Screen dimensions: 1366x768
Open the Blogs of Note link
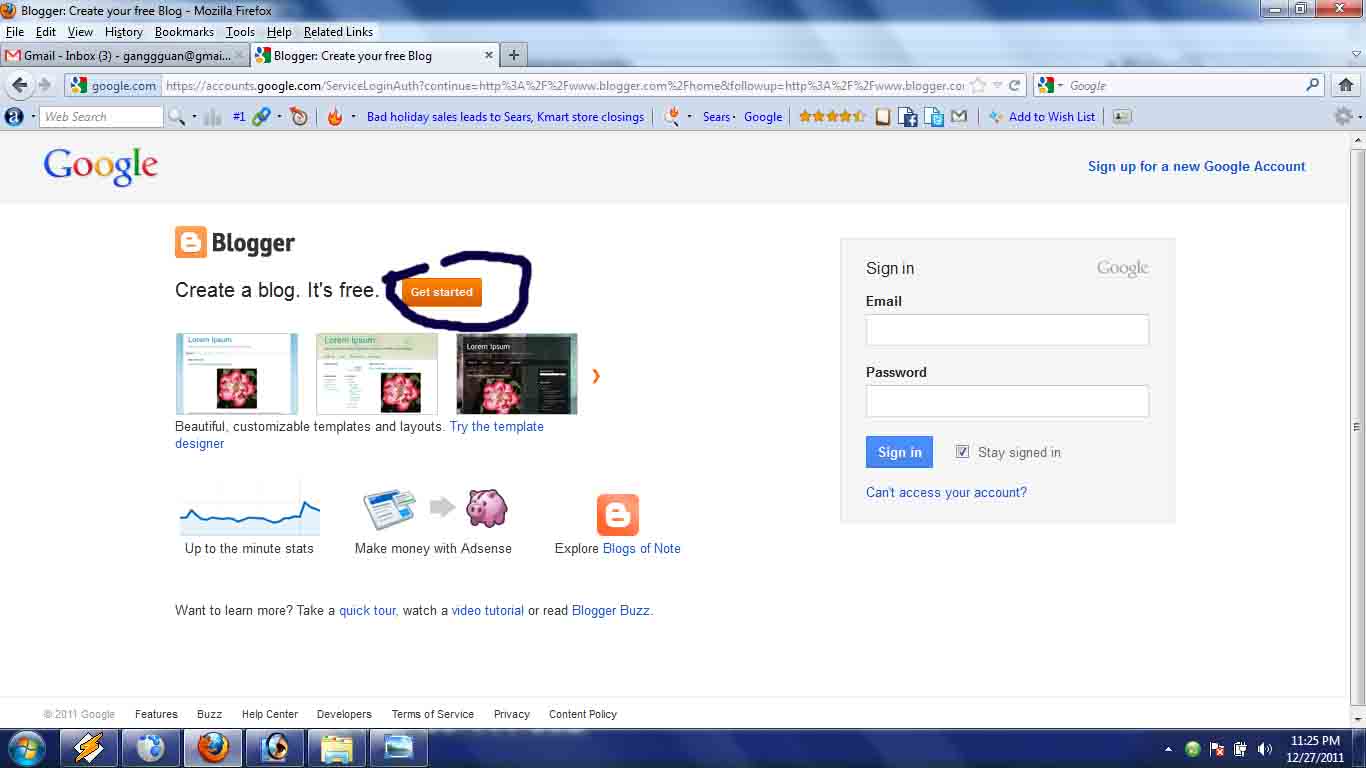tap(641, 548)
